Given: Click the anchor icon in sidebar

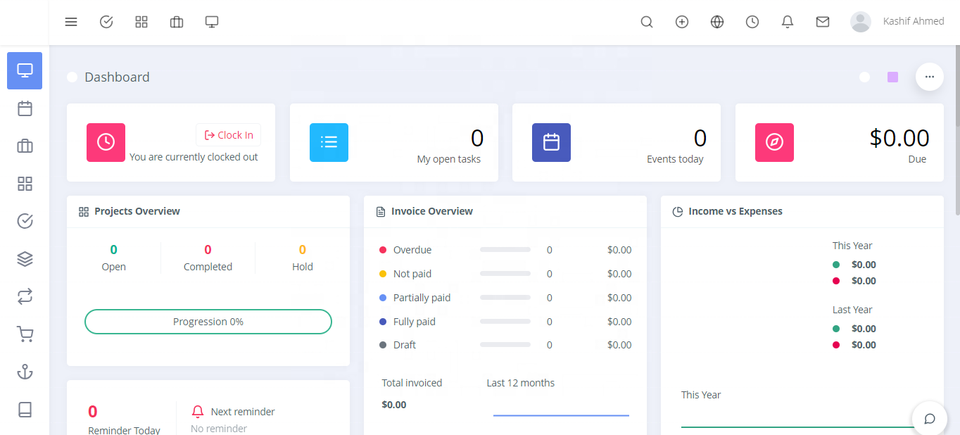Looking at the screenshot, I should click(25, 372).
